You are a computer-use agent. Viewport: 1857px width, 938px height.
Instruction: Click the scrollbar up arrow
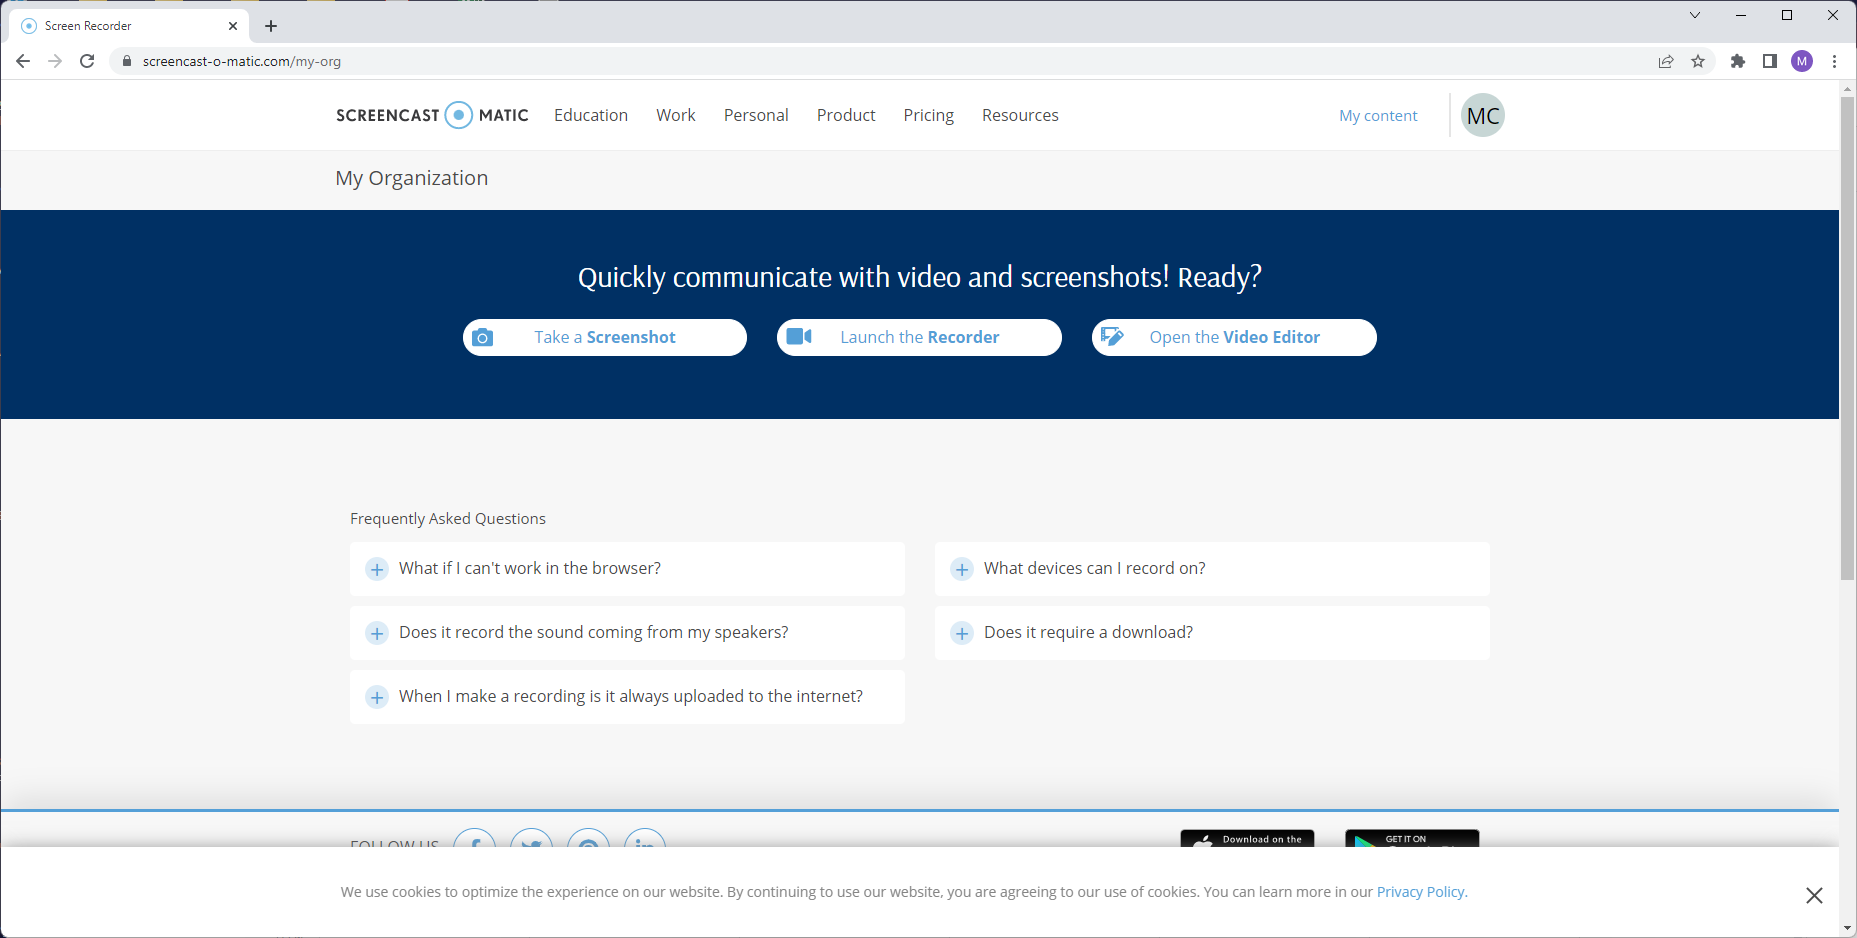point(1848,89)
